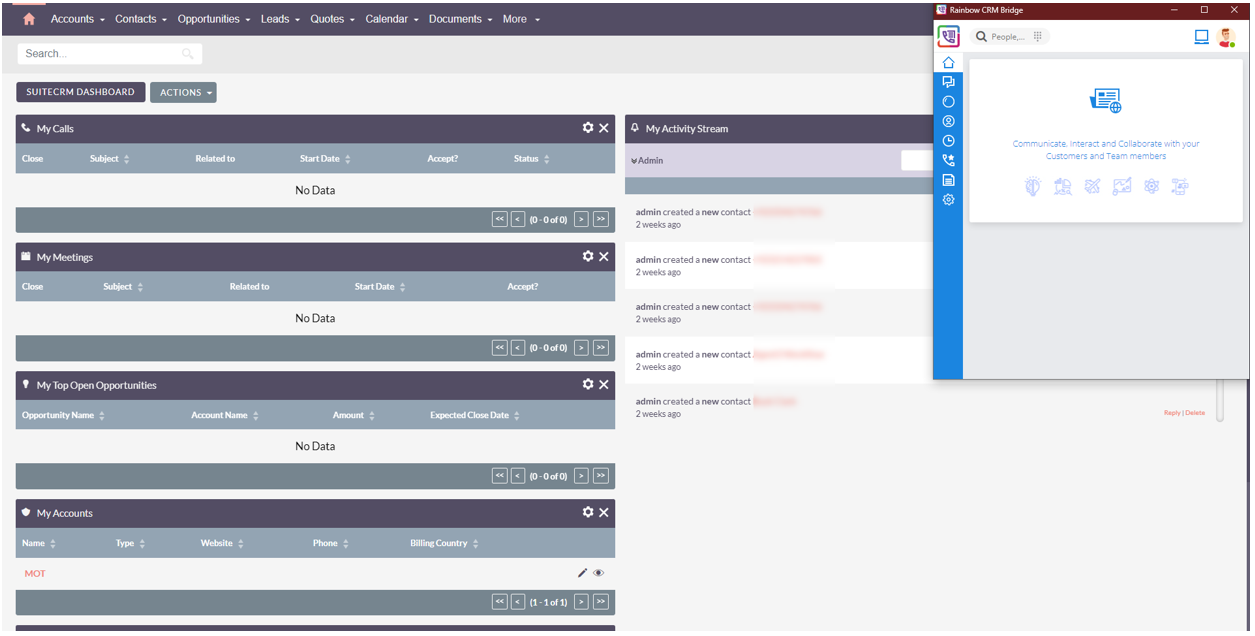Open the chat conversations icon in Rainbow sidebar

click(948, 82)
